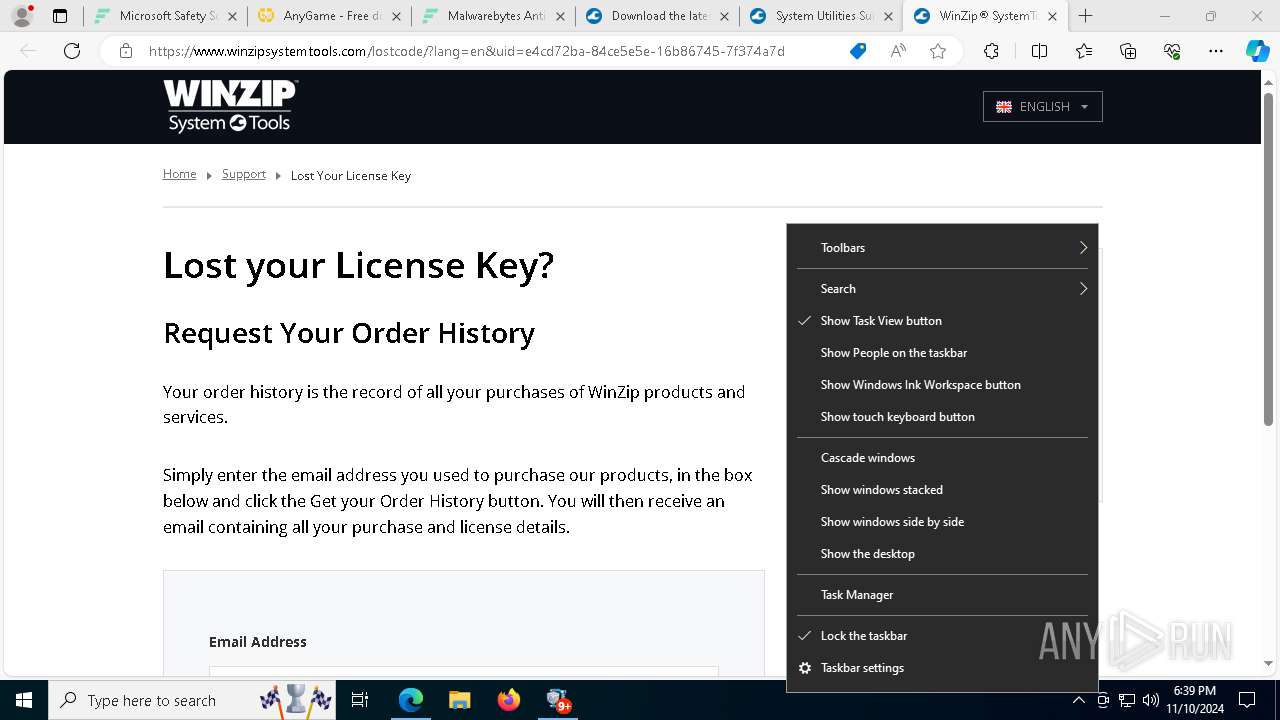Toggle Lock the taskbar option
Image resolution: width=1280 pixels, height=720 pixels.
(942, 636)
